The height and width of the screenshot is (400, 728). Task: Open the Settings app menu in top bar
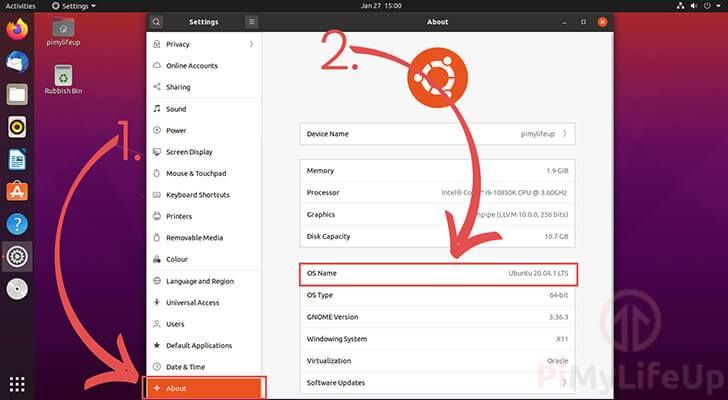click(74, 6)
